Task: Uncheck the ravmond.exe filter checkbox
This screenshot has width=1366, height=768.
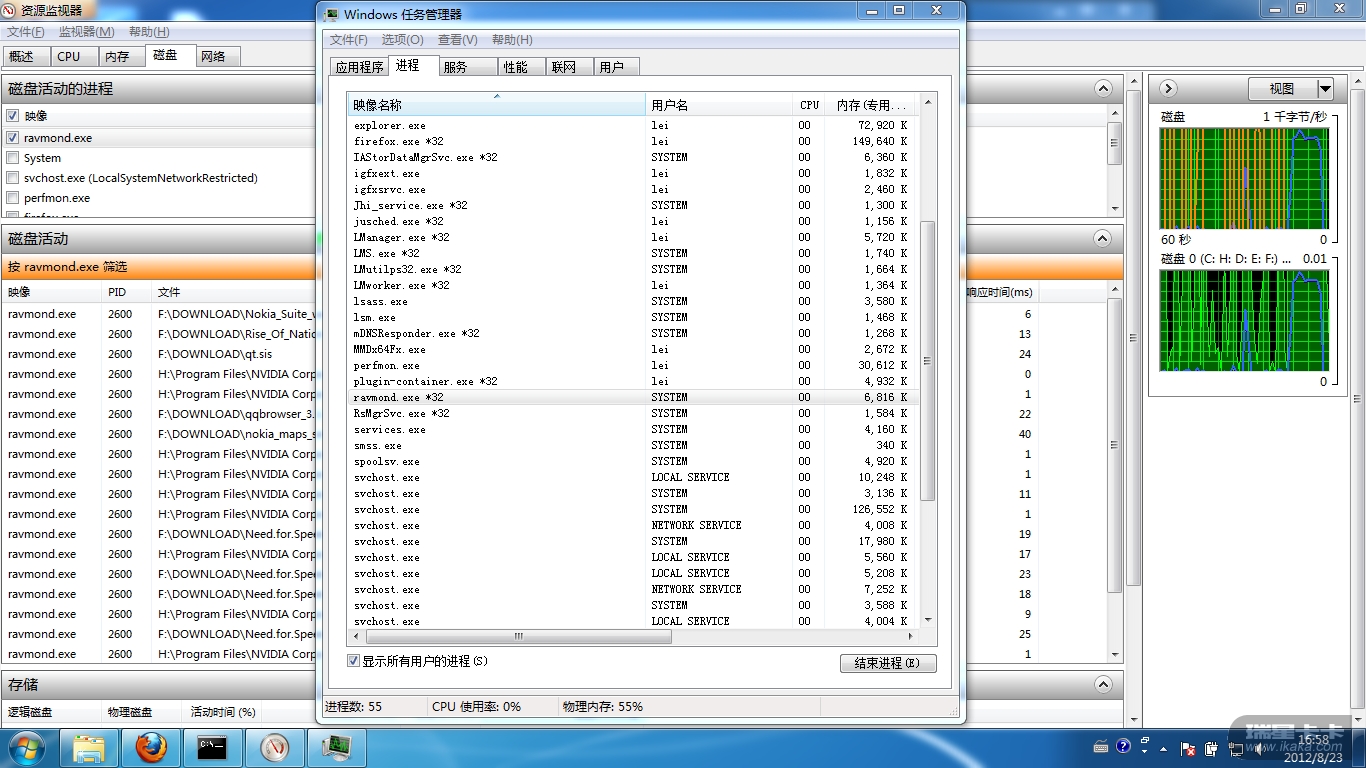Action: [12, 138]
